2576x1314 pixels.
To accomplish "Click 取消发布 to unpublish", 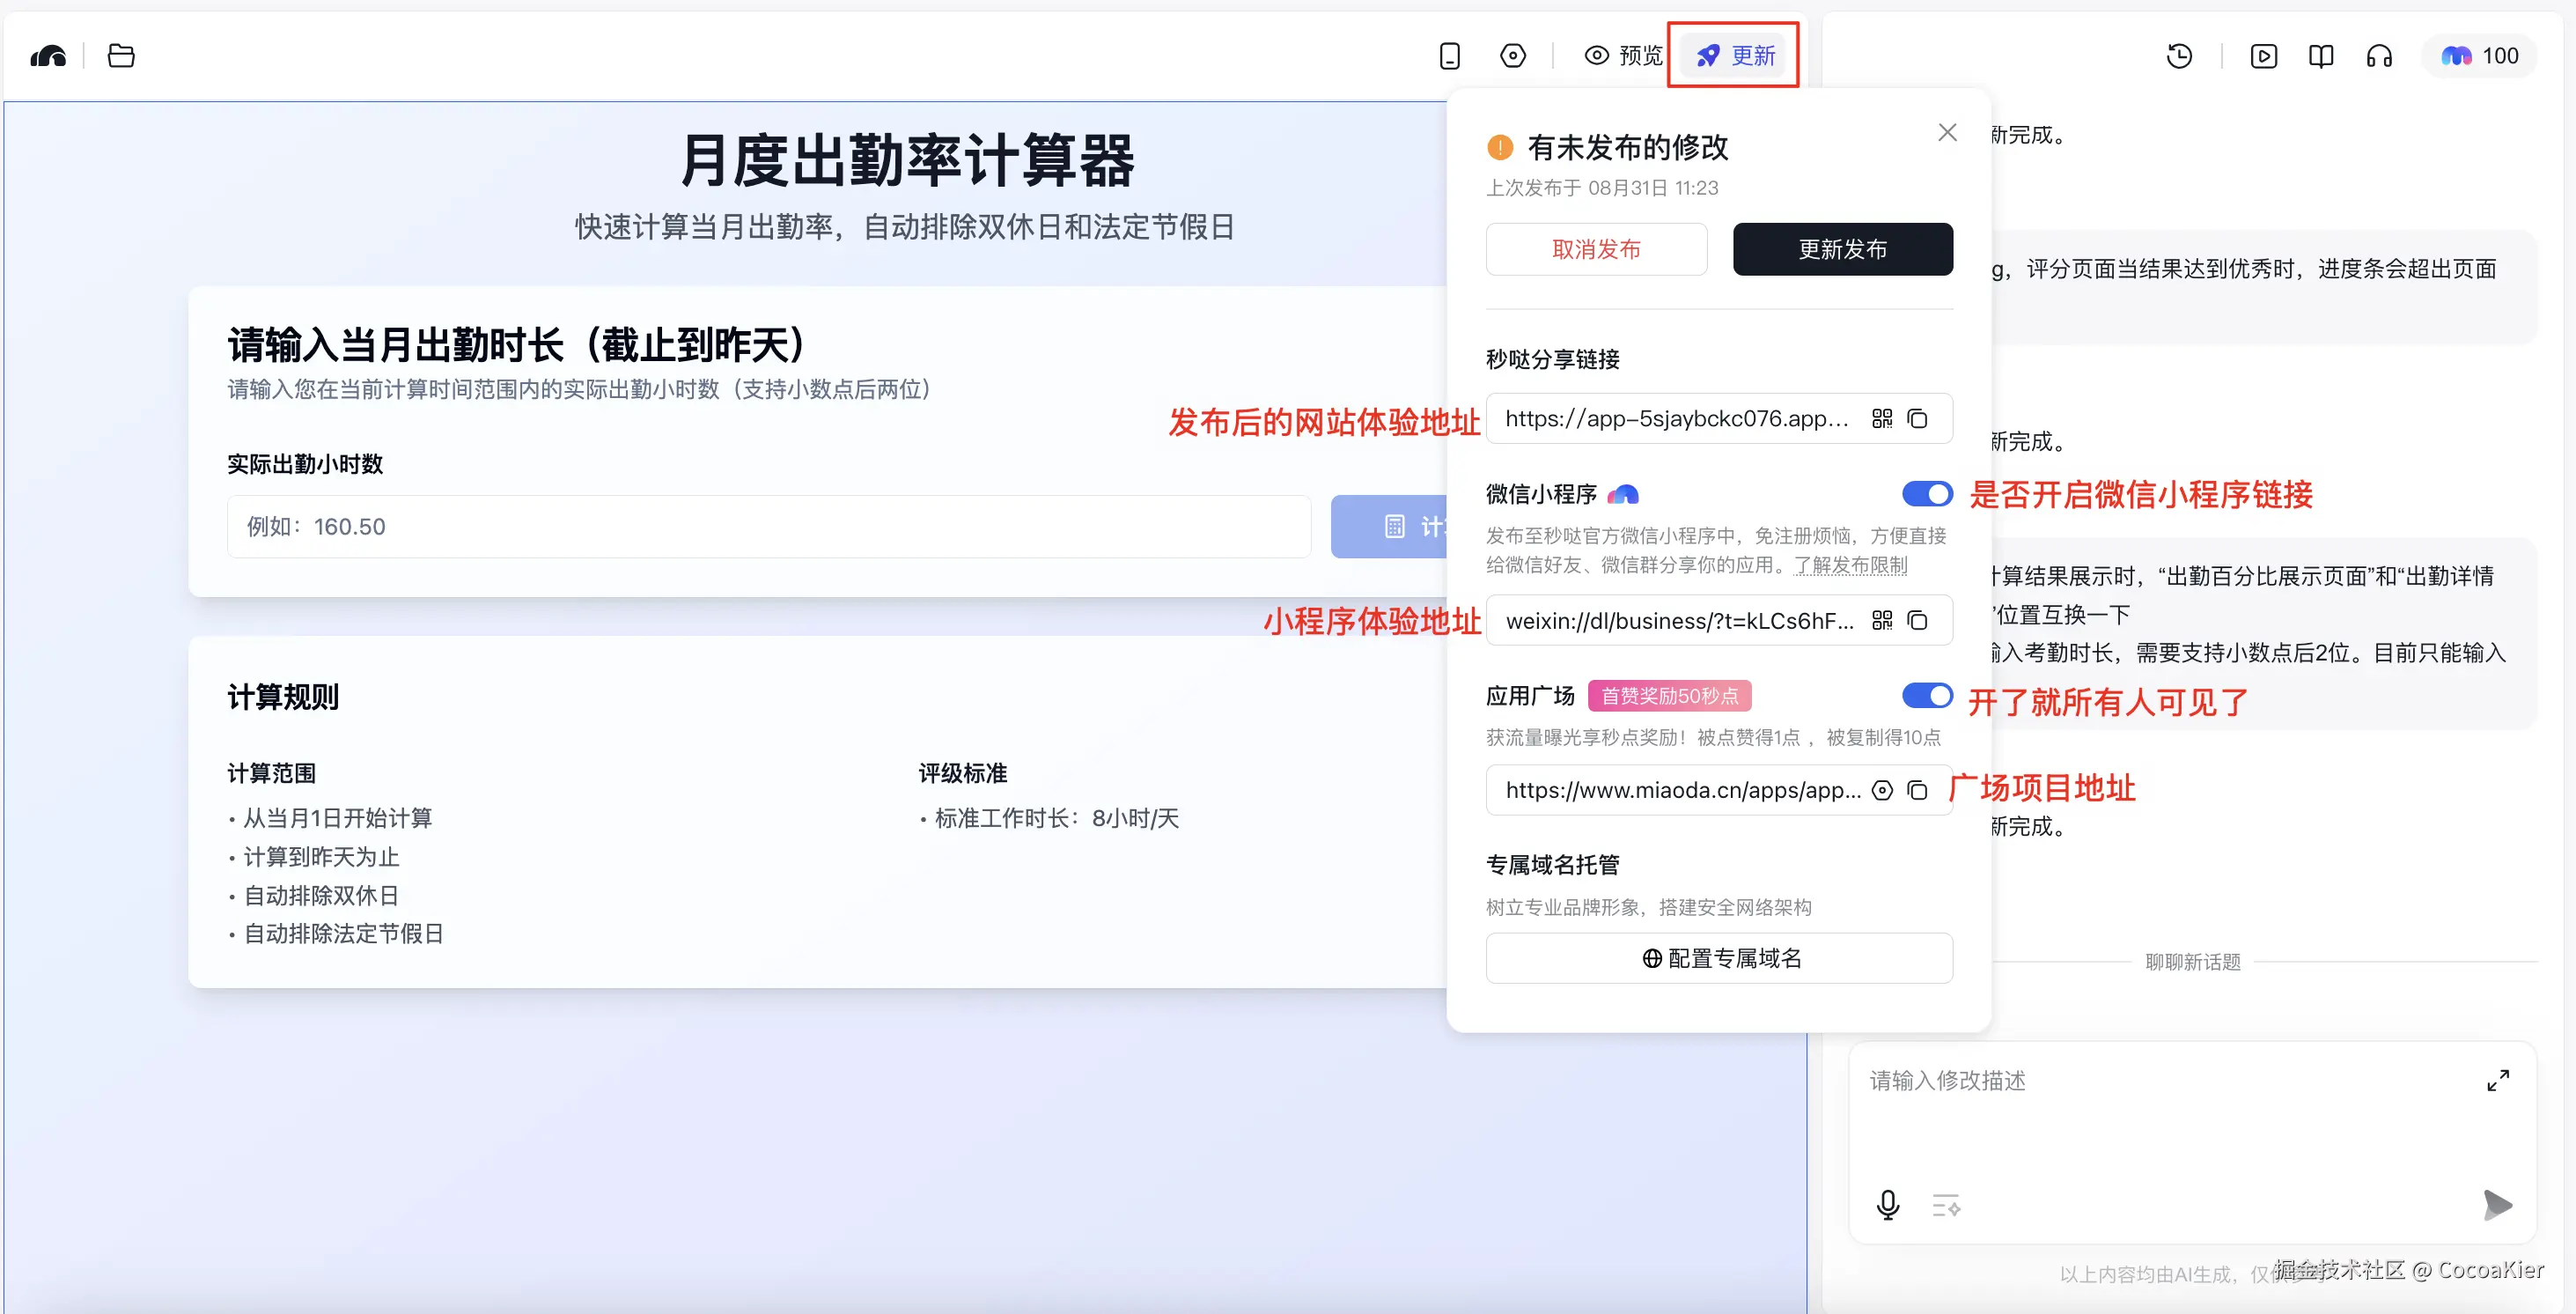I will (x=1596, y=249).
